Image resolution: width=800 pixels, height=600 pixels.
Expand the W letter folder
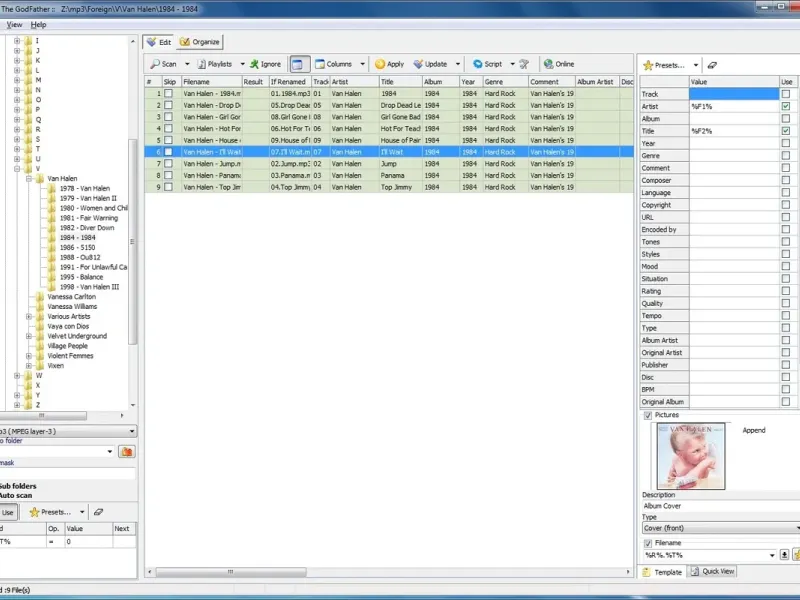point(17,376)
